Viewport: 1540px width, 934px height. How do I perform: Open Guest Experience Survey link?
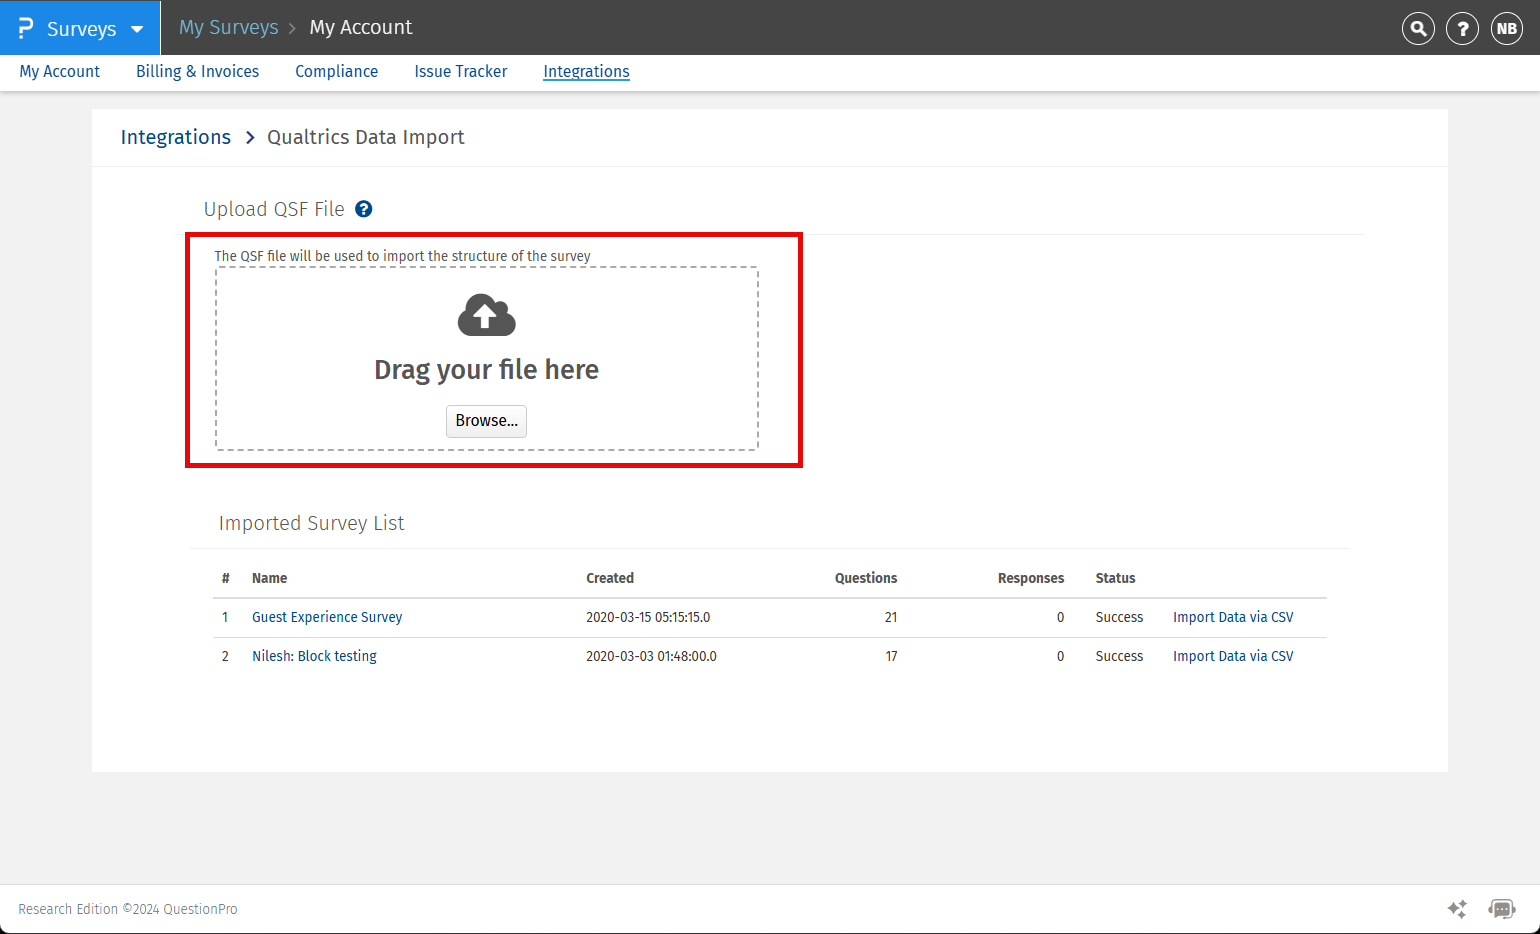click(327, 617)
